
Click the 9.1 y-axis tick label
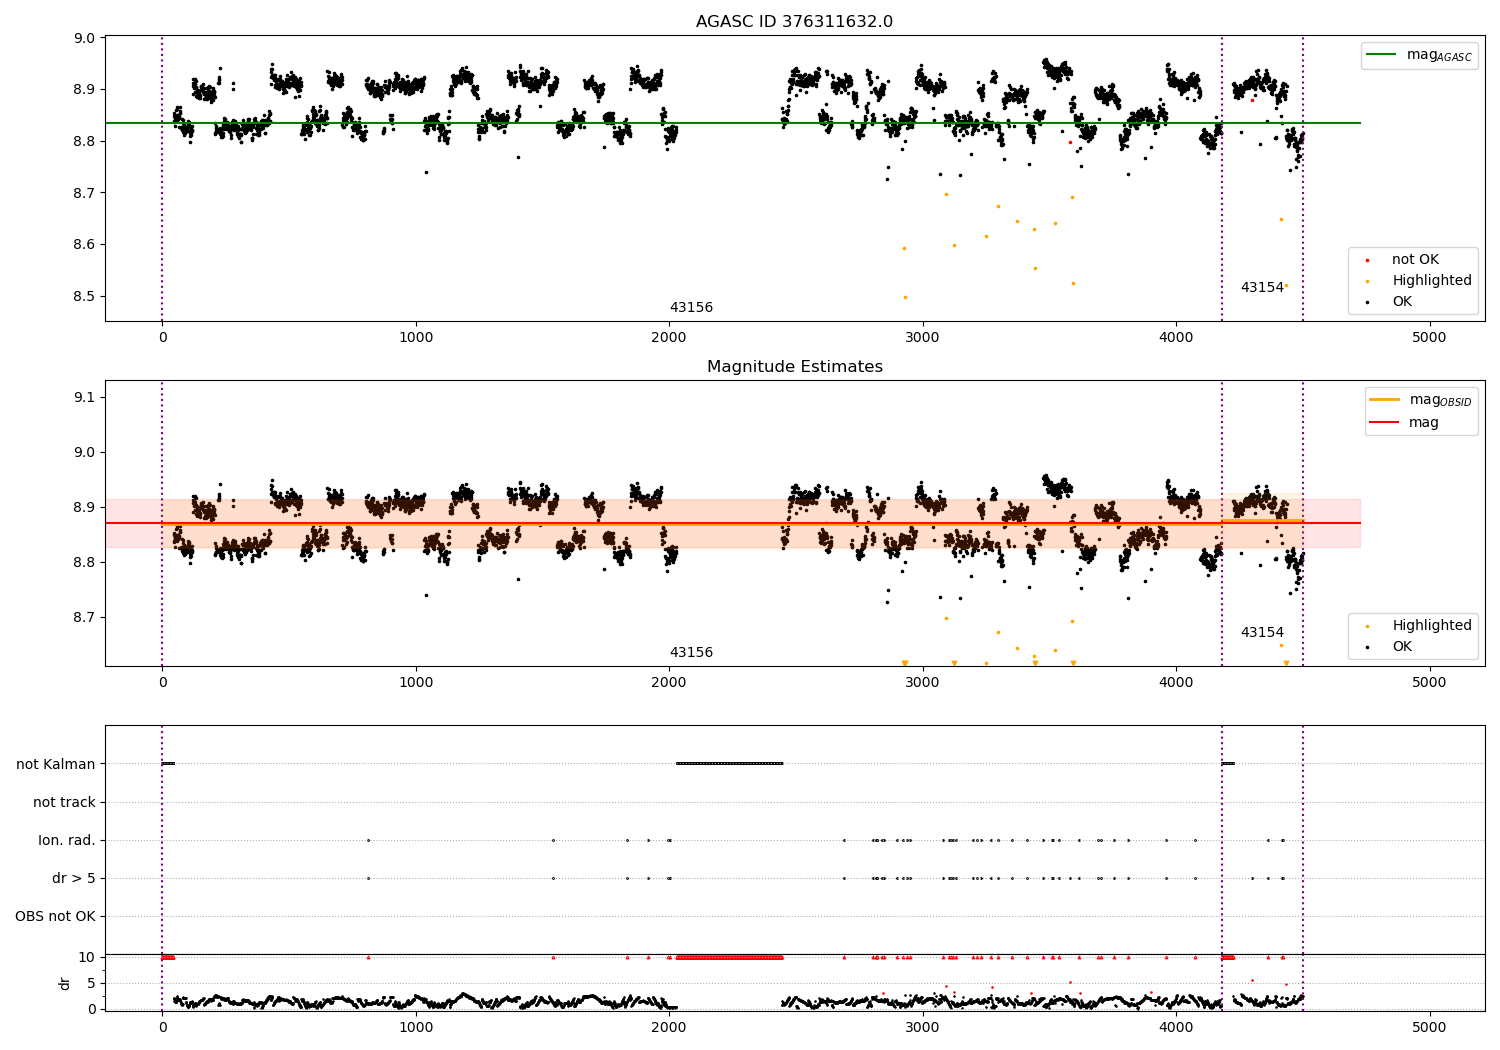85,398
